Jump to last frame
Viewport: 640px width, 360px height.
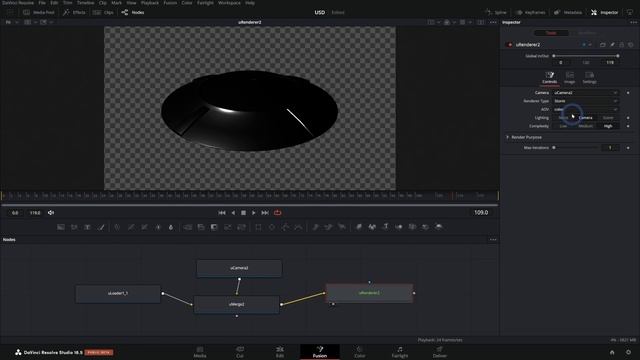tap(265, 213)
